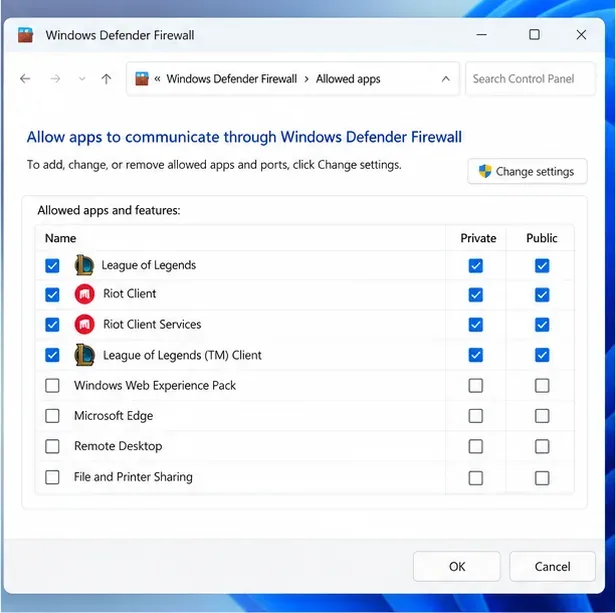Screen dimensions: 616x613
Task: Click the Cancel button
Action: pyautogui.click(x=552, y=566)
